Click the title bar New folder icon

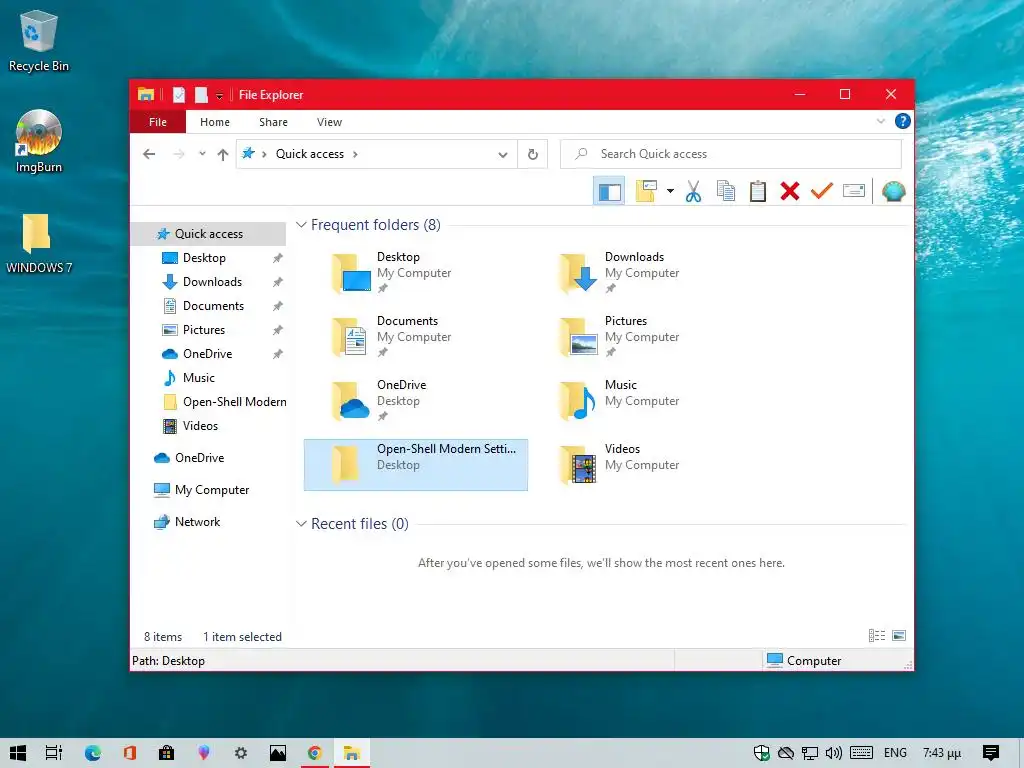coord(201,95)
